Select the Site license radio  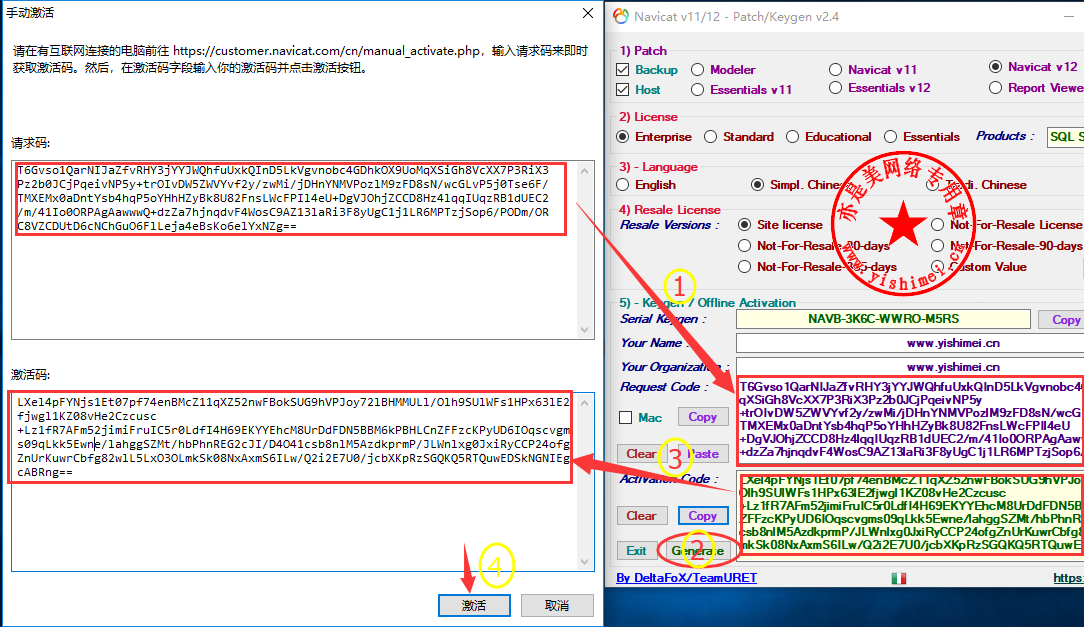point(745,225)
